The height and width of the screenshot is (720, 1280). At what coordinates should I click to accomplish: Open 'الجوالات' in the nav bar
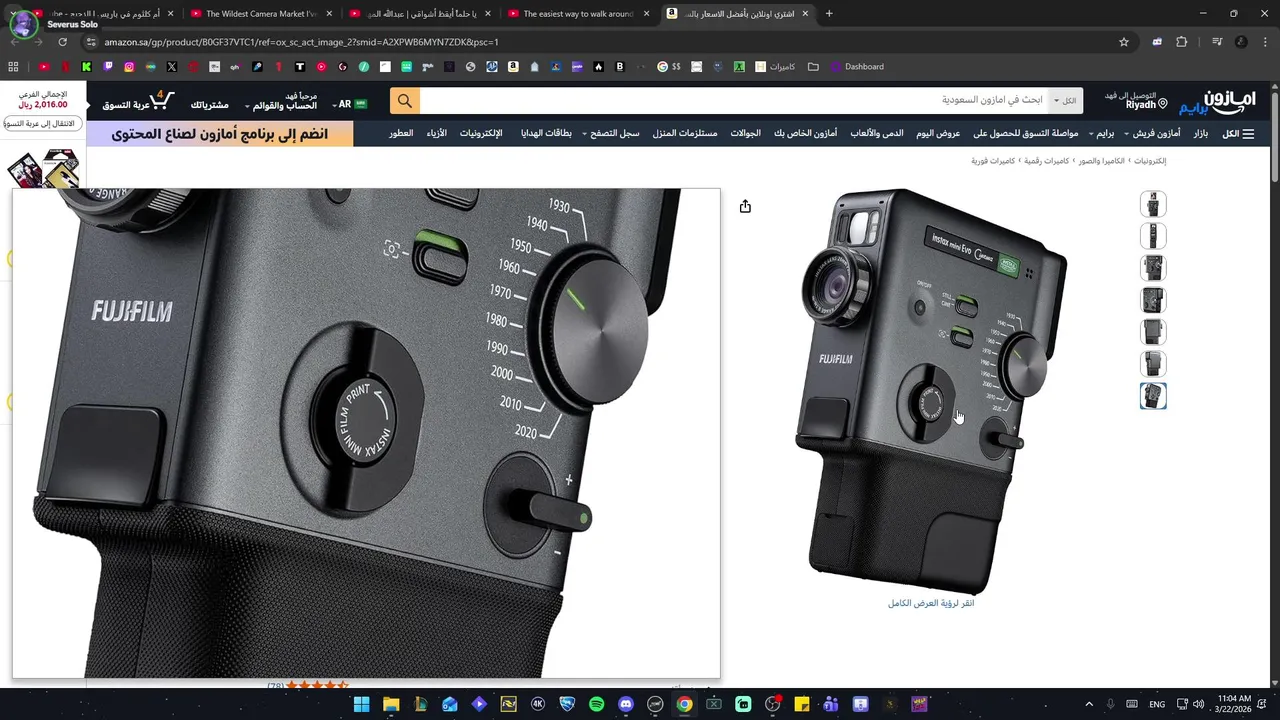pyautogui.click(x=745, y=133)
